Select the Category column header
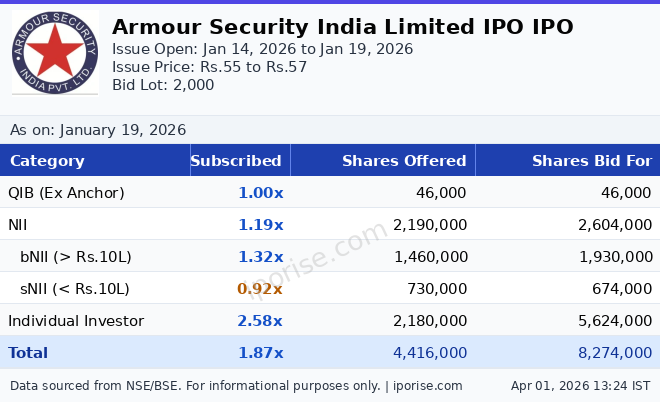The width and height of the screenshot is (660, 402). 47,161
